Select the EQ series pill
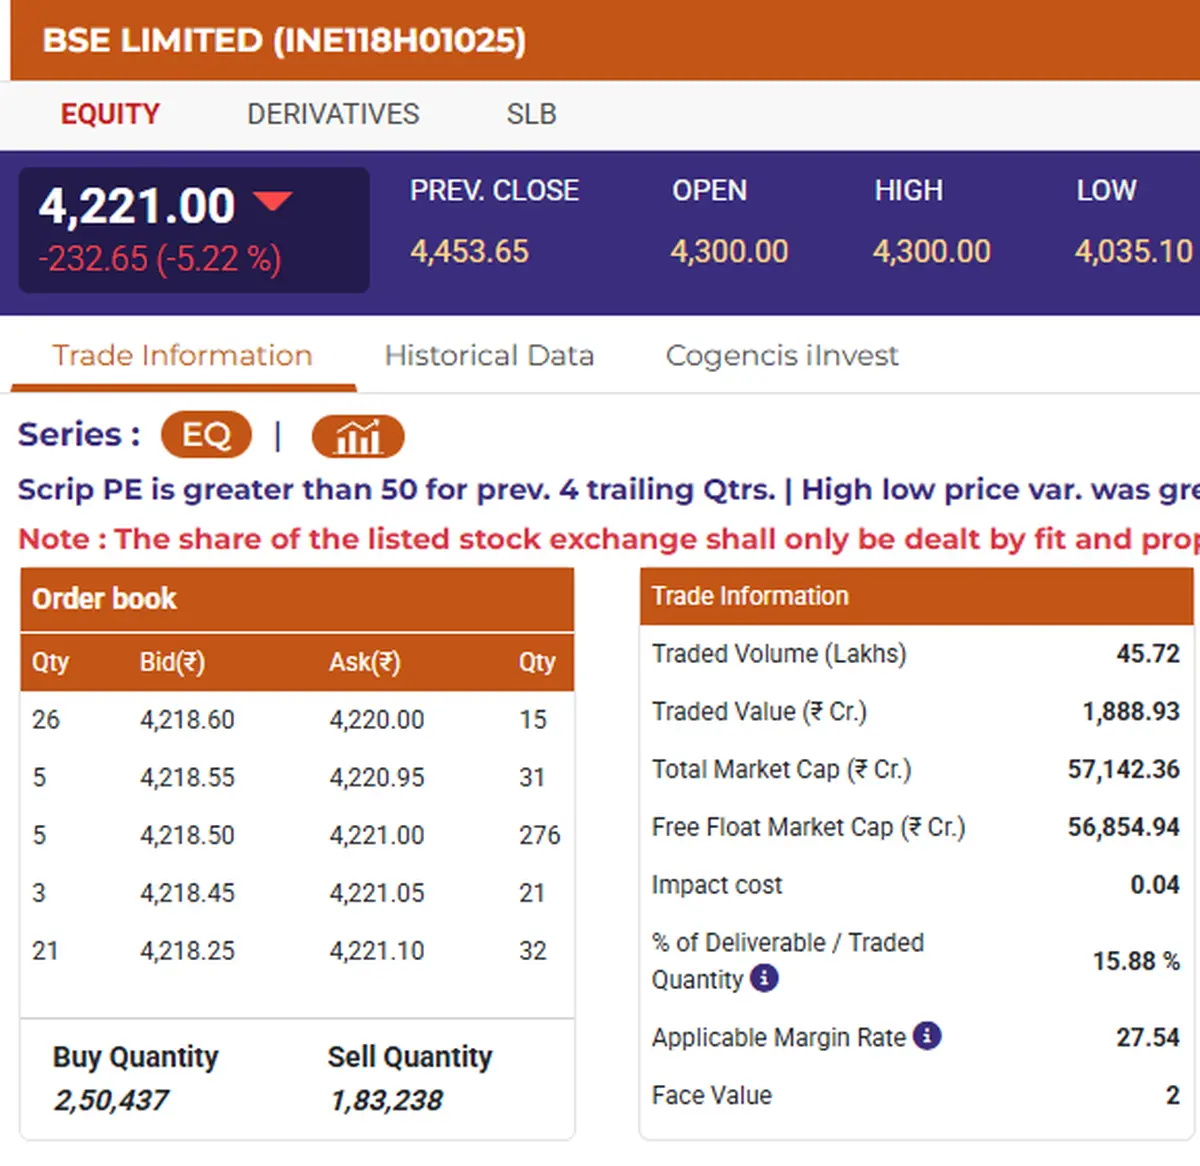1200x1166 pixels. [x=206, y=434]
